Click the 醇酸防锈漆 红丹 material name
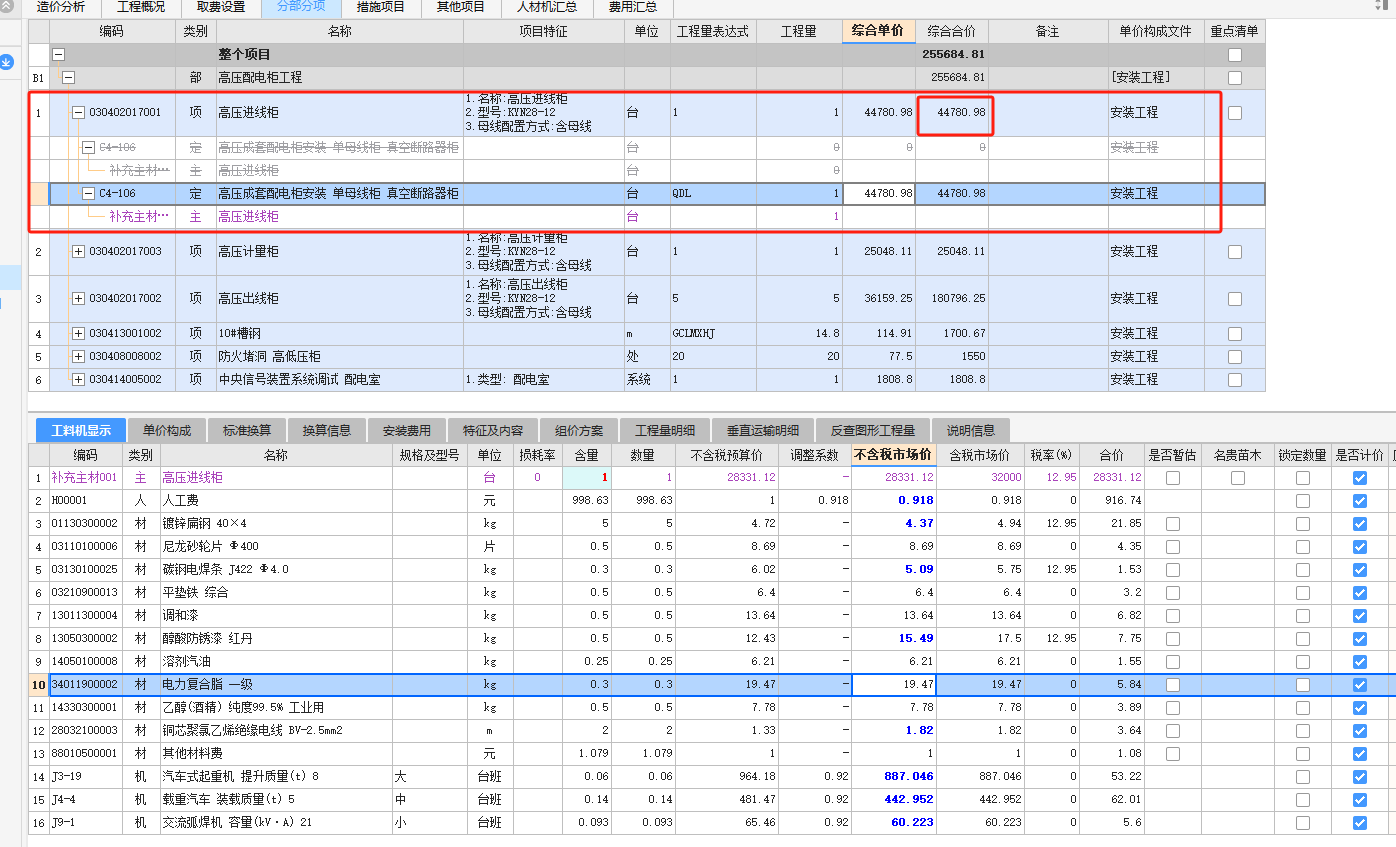Image resolution: width=1396 pixels, height=847 pixels. click(207, 639)
